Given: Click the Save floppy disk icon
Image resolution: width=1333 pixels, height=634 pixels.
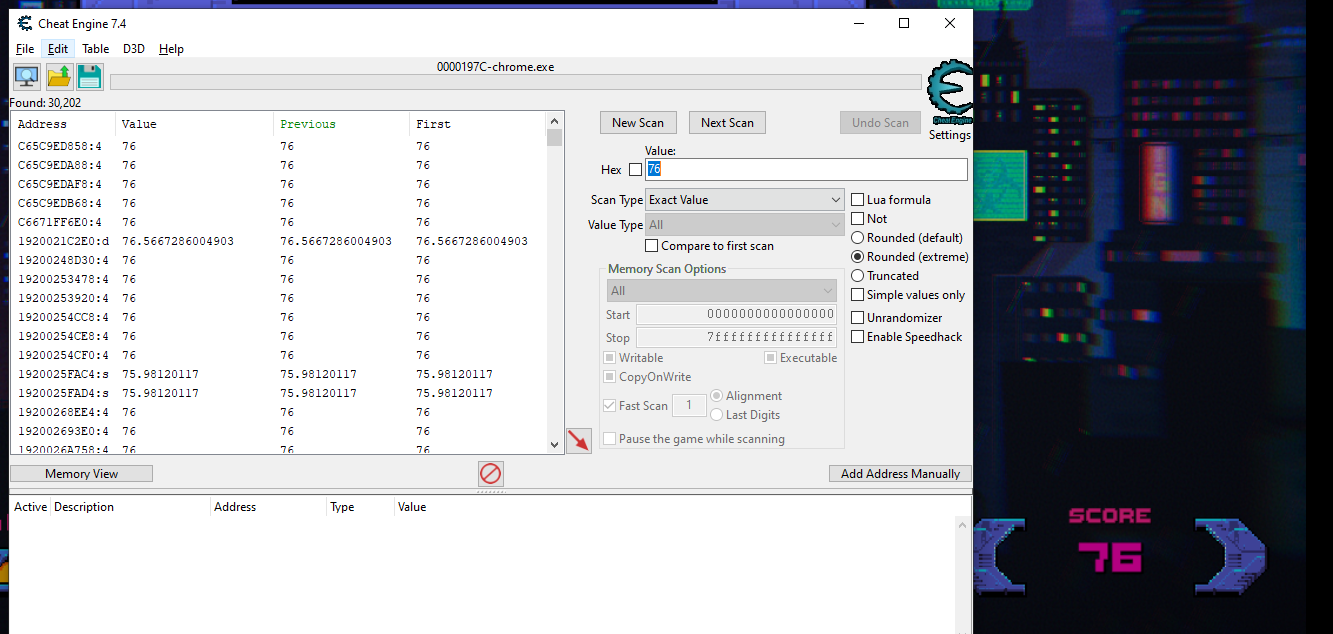Looking at the screenshot, I should [90, 76].
